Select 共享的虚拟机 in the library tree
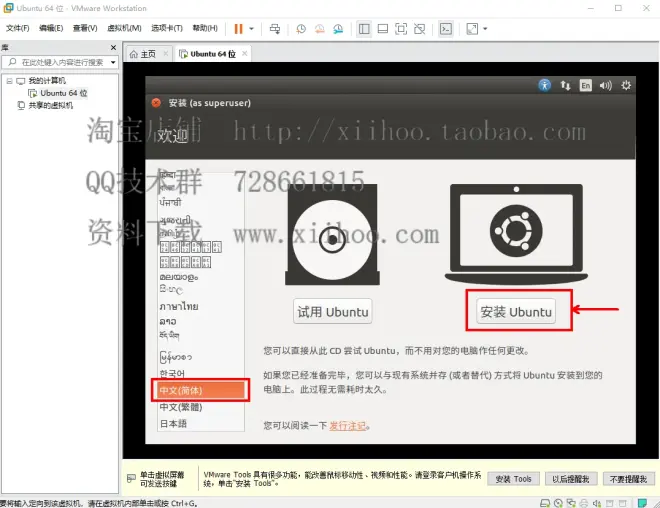Screen dimensions: 660x508 (51, 105)
